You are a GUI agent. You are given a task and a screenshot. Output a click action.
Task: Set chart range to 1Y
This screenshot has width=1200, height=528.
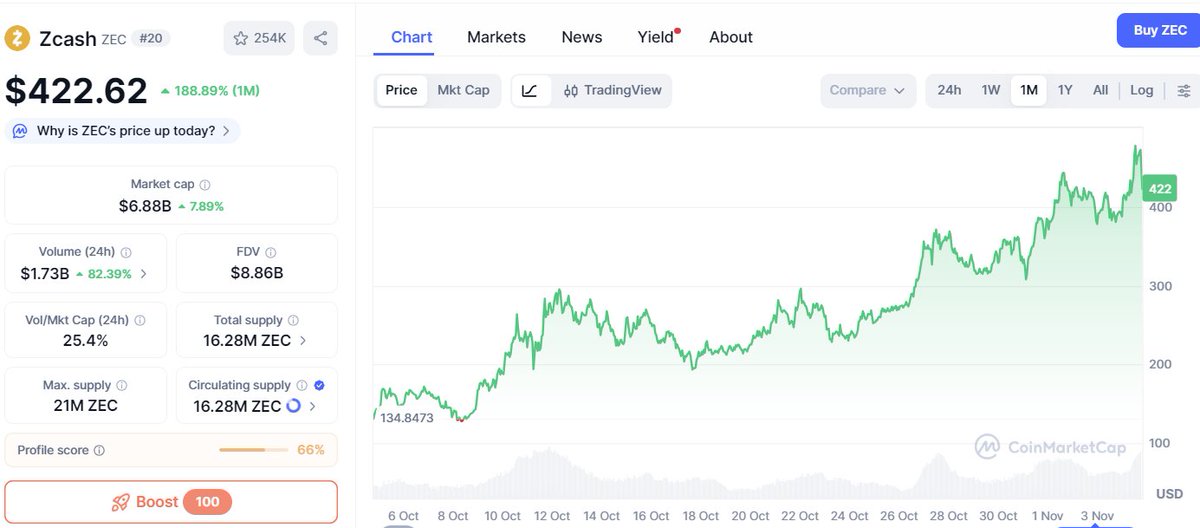click(x=1065, y=90)
